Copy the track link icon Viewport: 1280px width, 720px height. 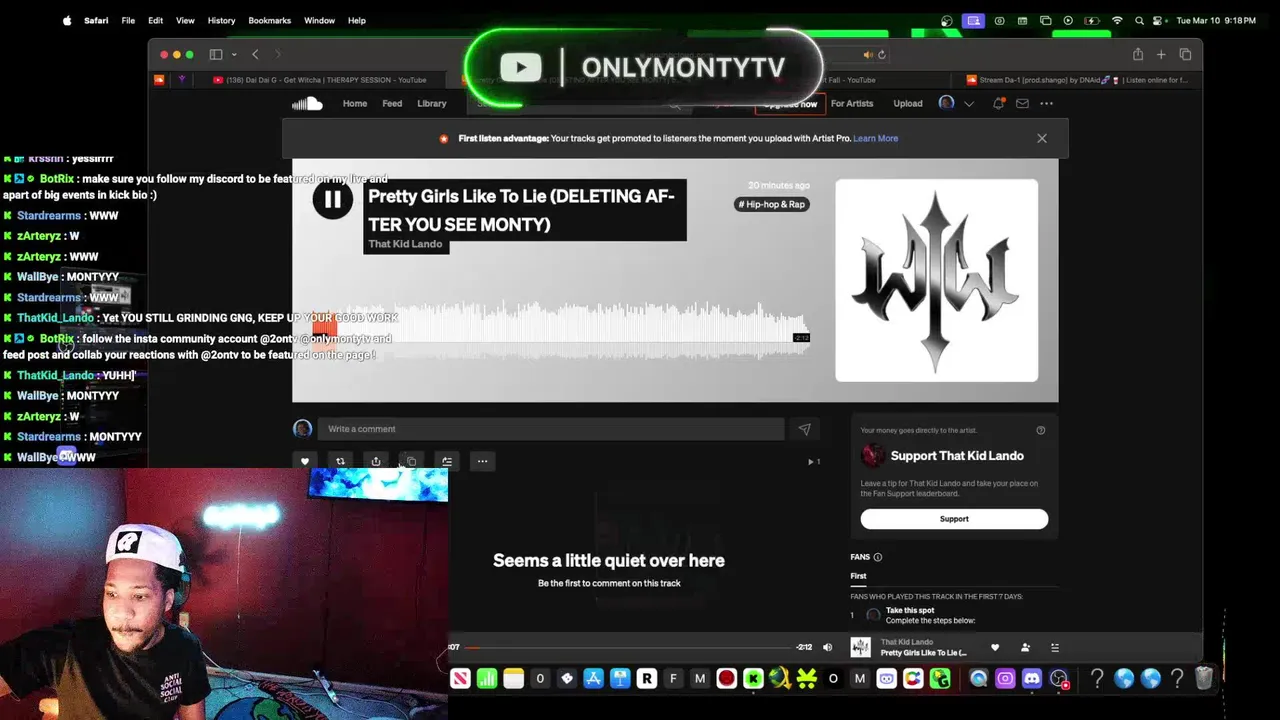point(411,461)
